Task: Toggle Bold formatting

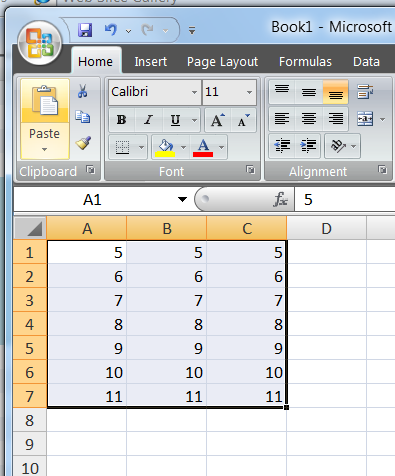Action: (122, 120)
